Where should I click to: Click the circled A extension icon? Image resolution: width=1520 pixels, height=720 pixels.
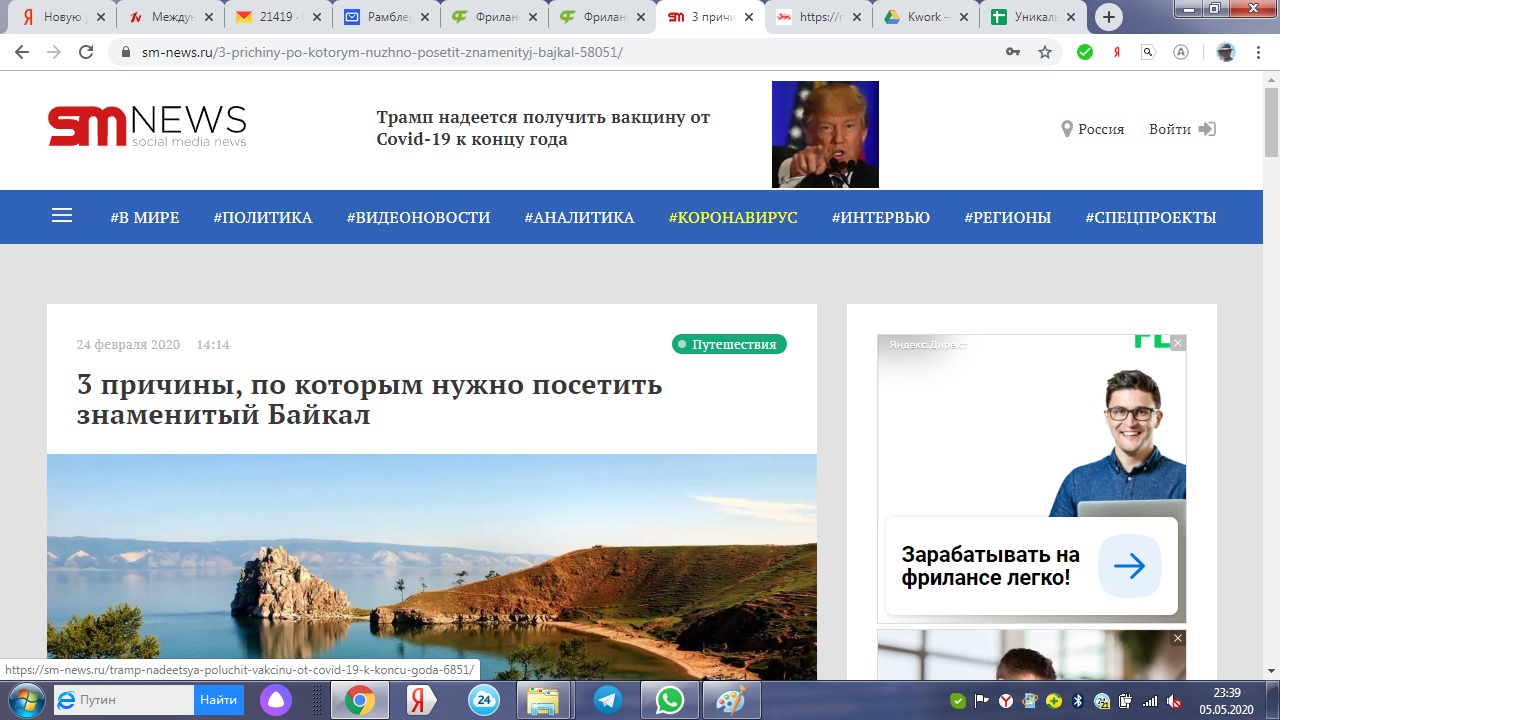(x=1181, y=52)
